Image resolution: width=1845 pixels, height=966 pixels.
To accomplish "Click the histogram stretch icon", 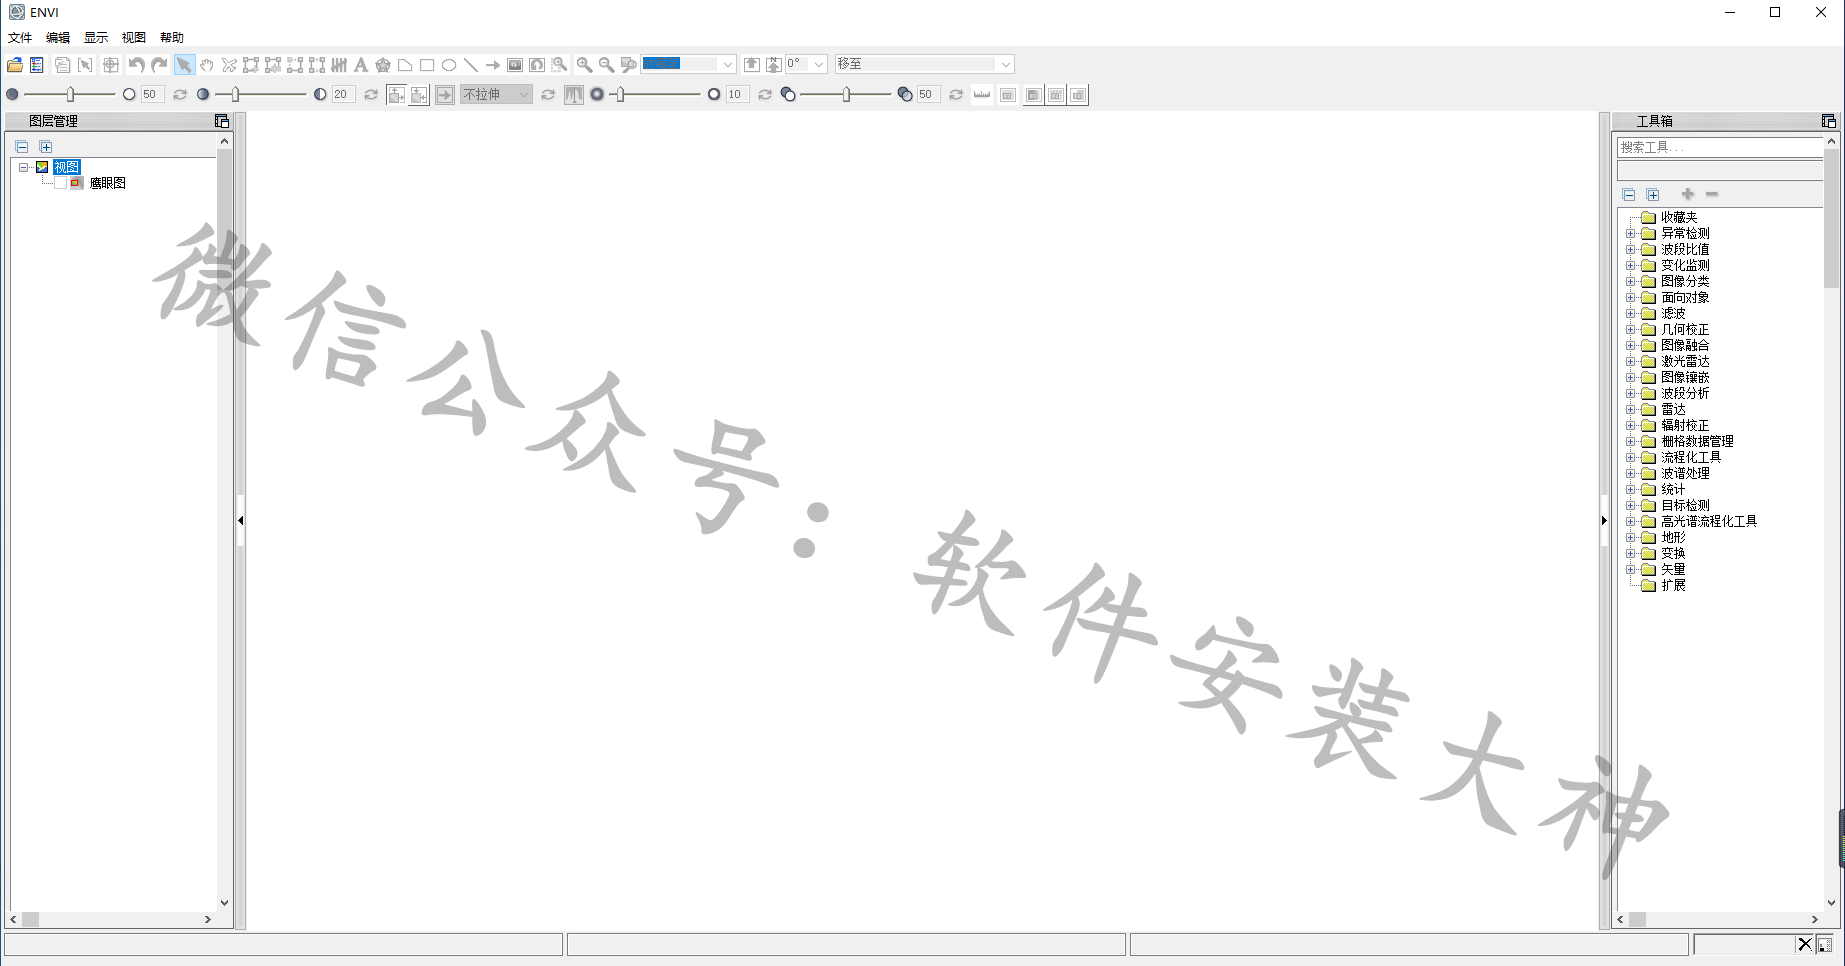I will [x=574, y=95].
